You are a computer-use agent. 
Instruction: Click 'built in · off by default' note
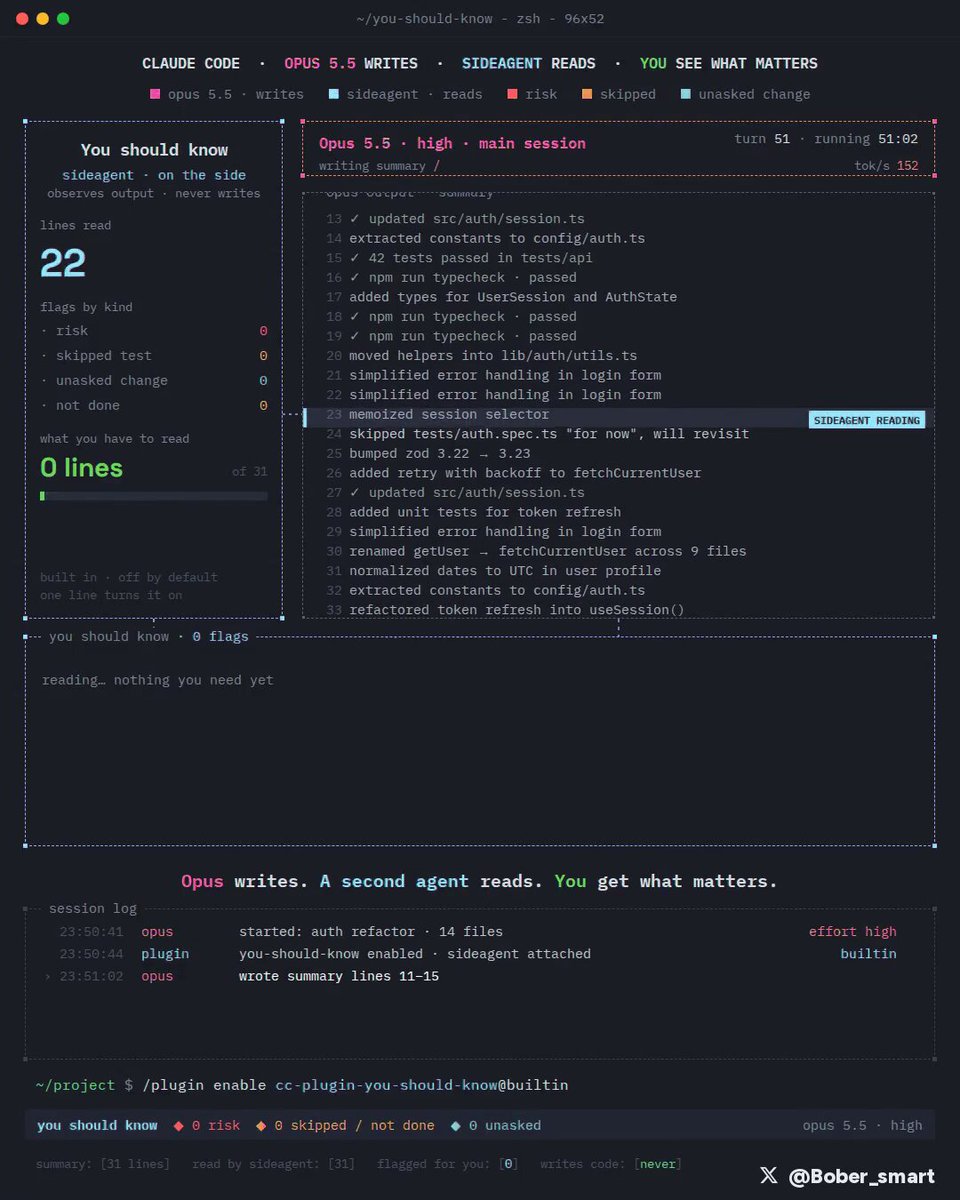pos(129,577)
